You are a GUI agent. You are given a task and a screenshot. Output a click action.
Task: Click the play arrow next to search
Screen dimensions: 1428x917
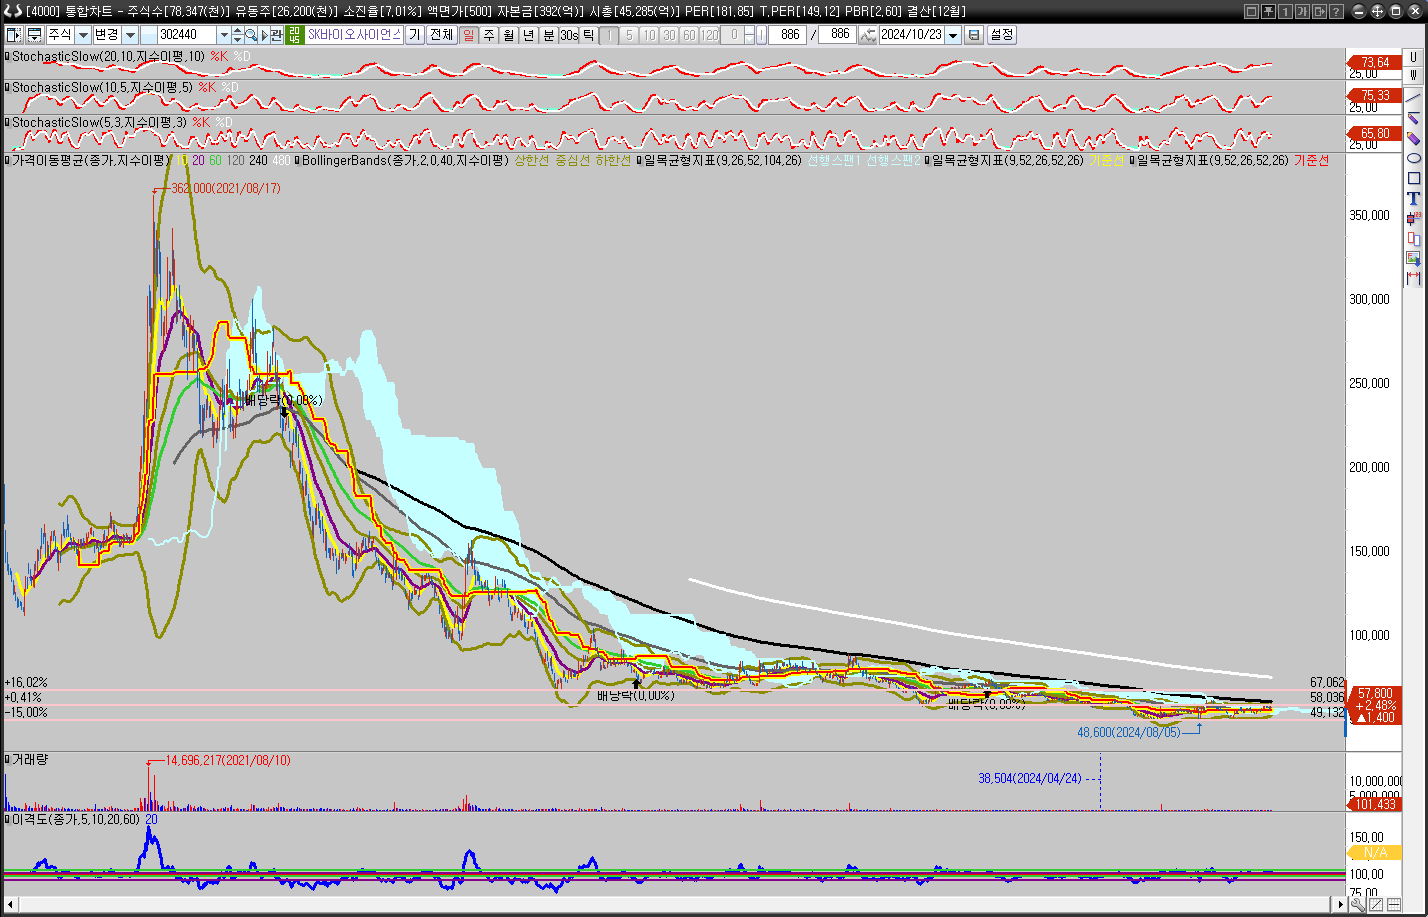(264, 35)
